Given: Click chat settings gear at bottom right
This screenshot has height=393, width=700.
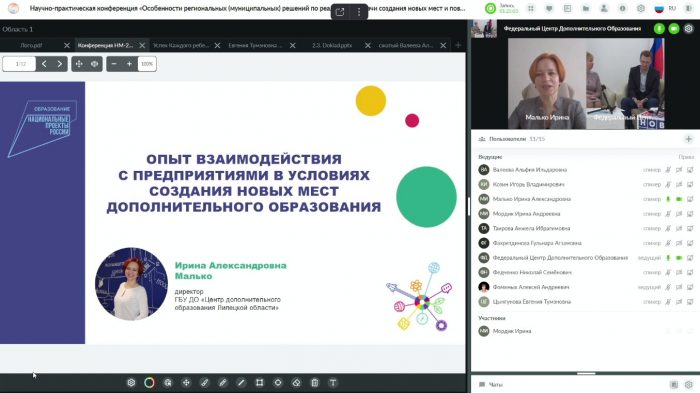Looking at the screenshot, I should pyautogui.click(x=689, y=385).
